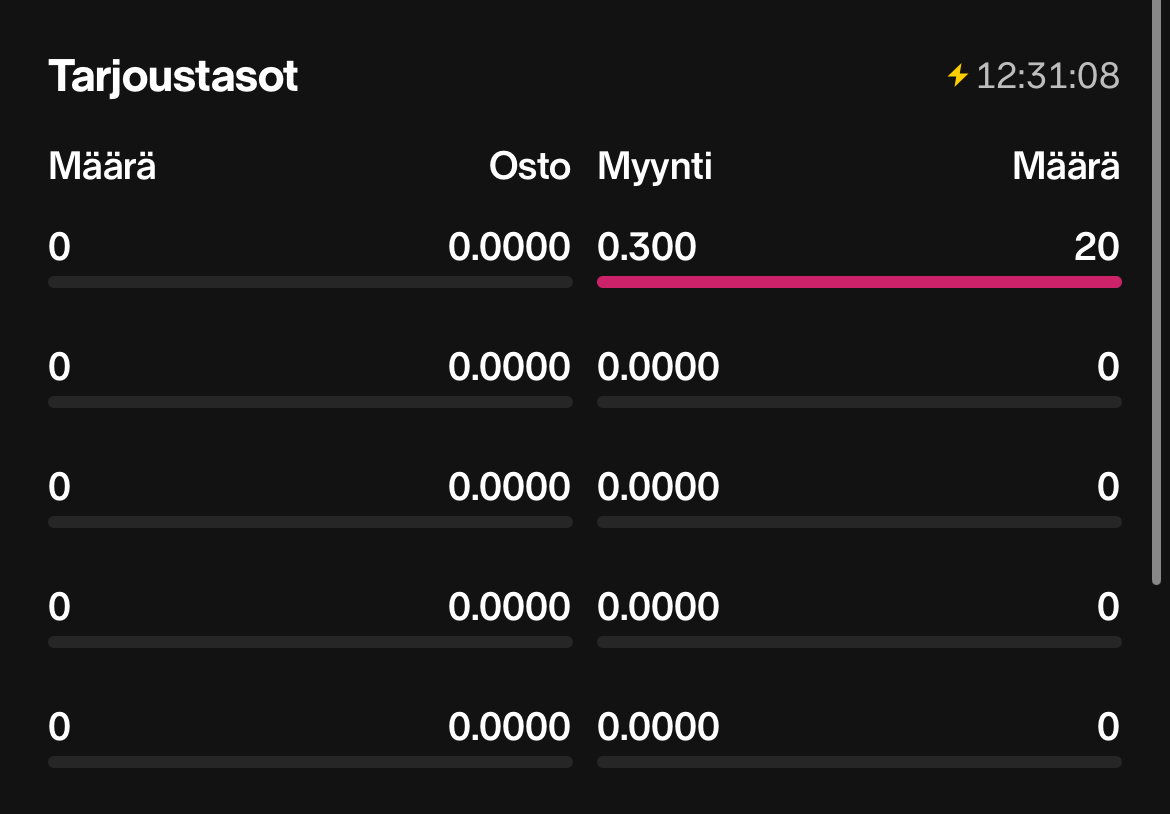Screen dimensions: 1170x814
Task: Click the second row sell price 0.0000
Action: pos(658,367)
